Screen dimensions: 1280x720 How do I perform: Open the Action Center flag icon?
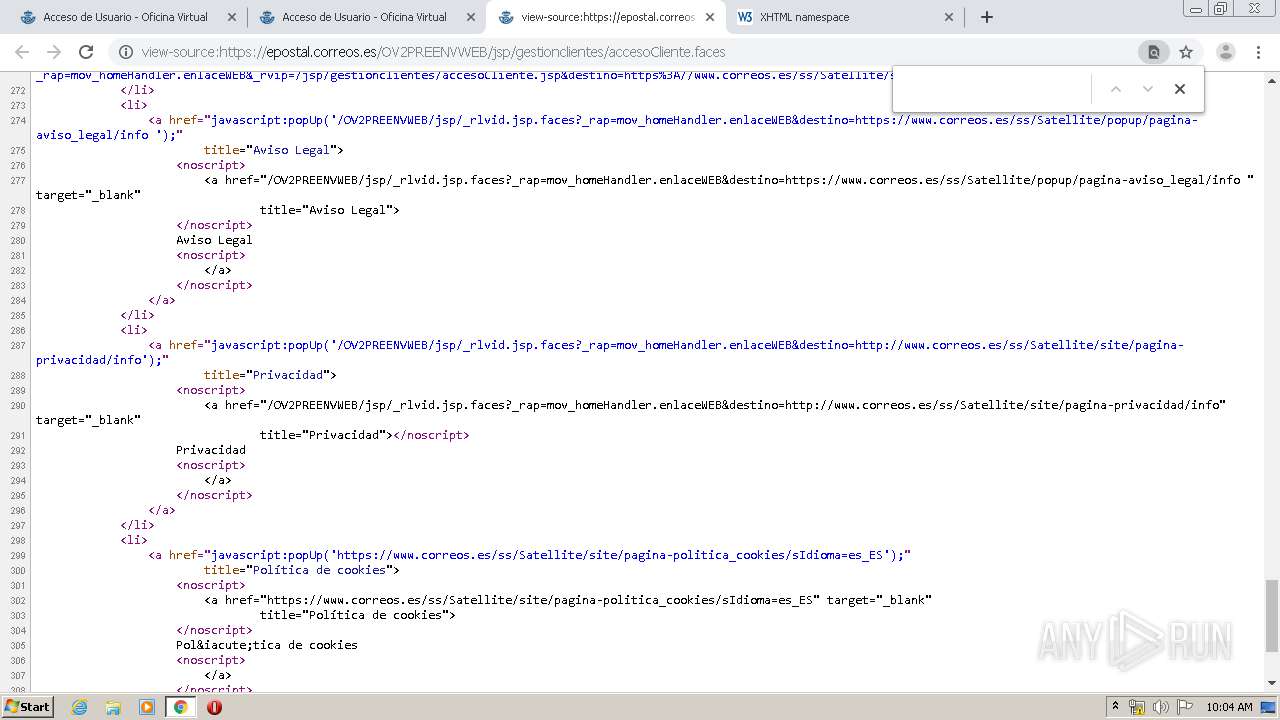coord(1185,707)
